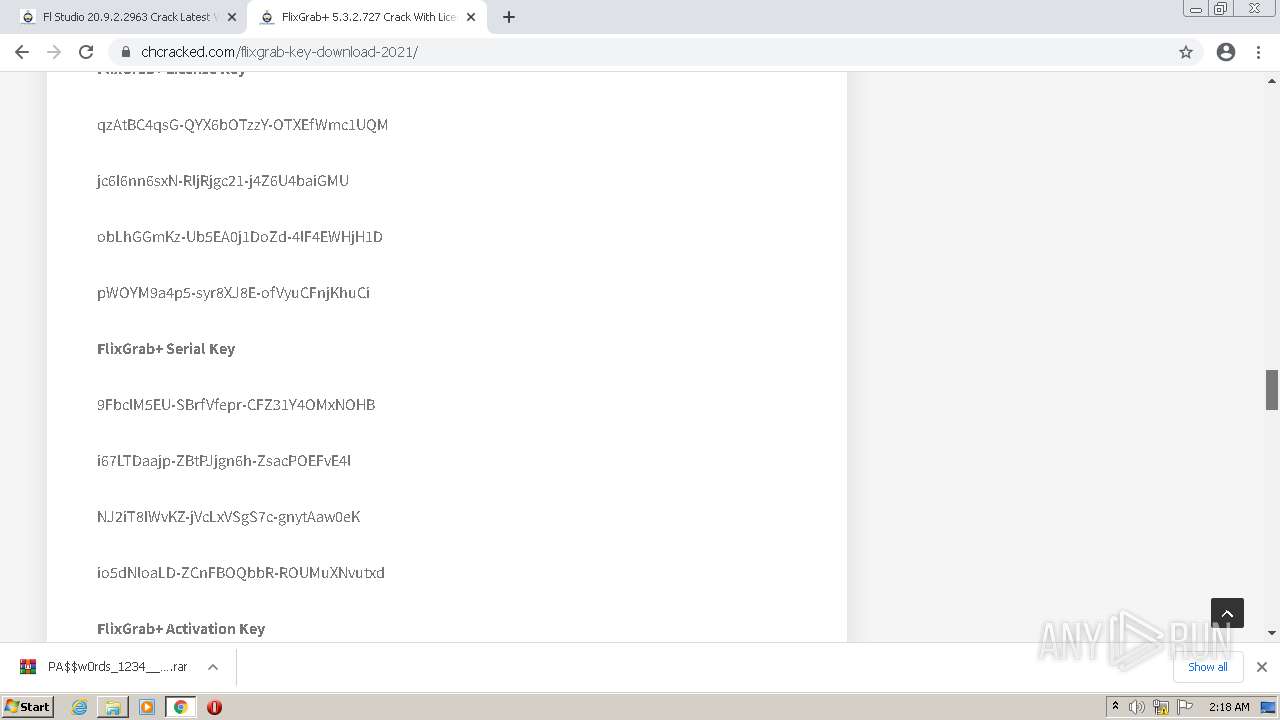Select serial key starting NJ2iT8lWvKZ

point(229,517)
